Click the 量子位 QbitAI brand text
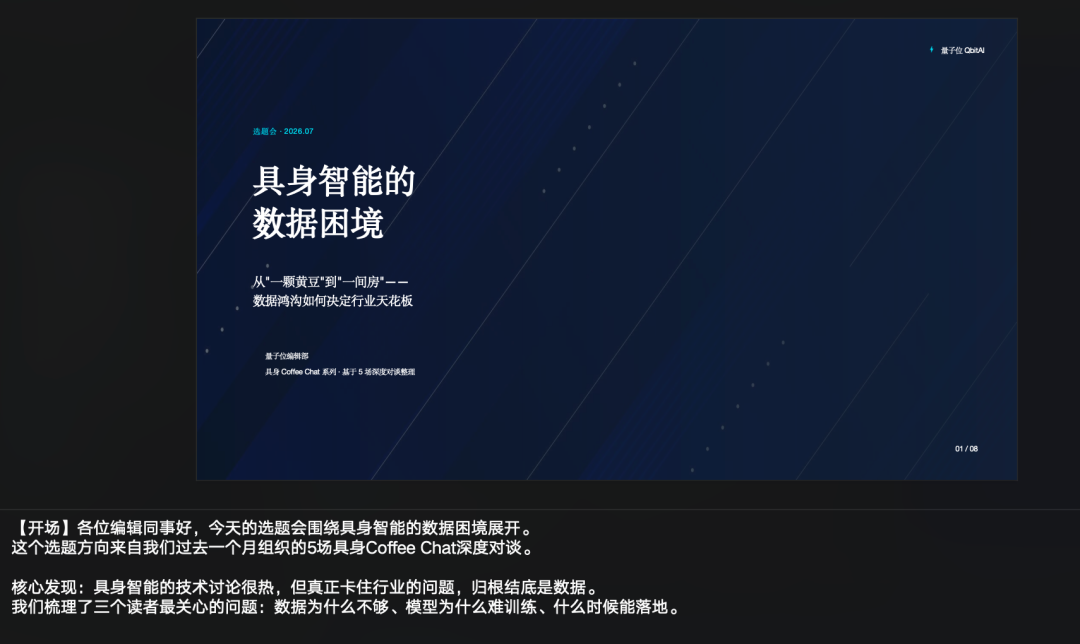Screen dimensions: 1080x644 (x=962, y=50)
